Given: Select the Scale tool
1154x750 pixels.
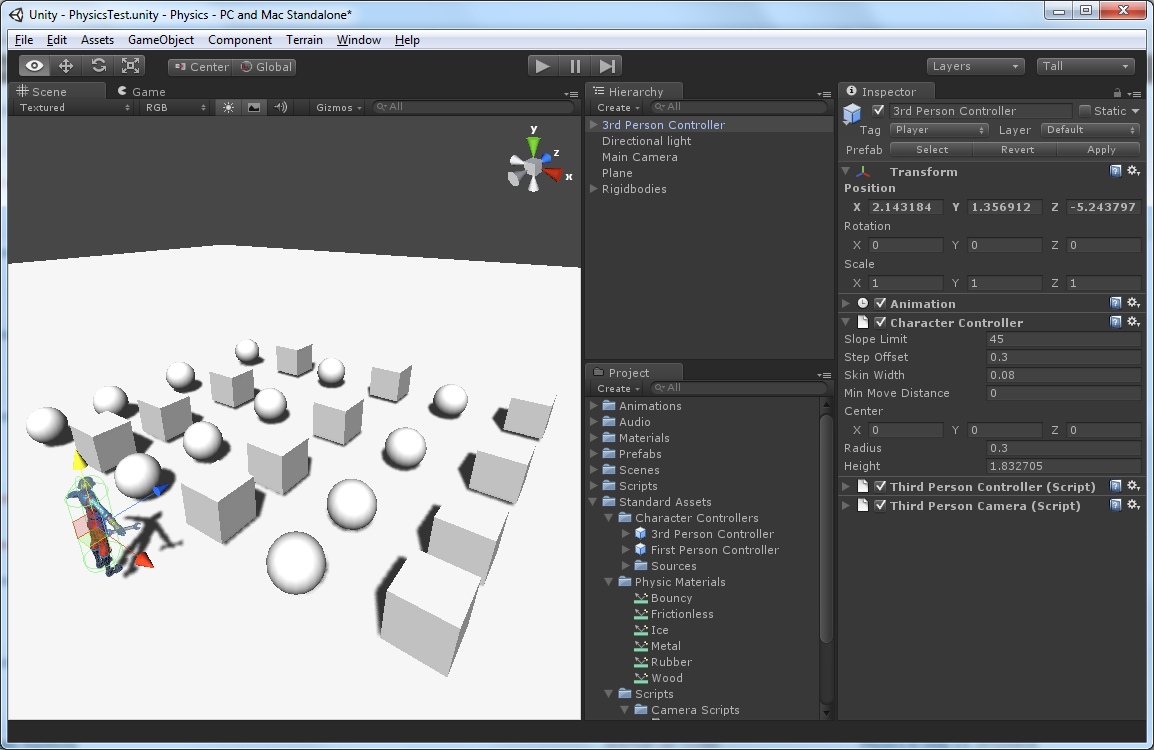Looking at the screenshot, I should click(x=130, y=66).
